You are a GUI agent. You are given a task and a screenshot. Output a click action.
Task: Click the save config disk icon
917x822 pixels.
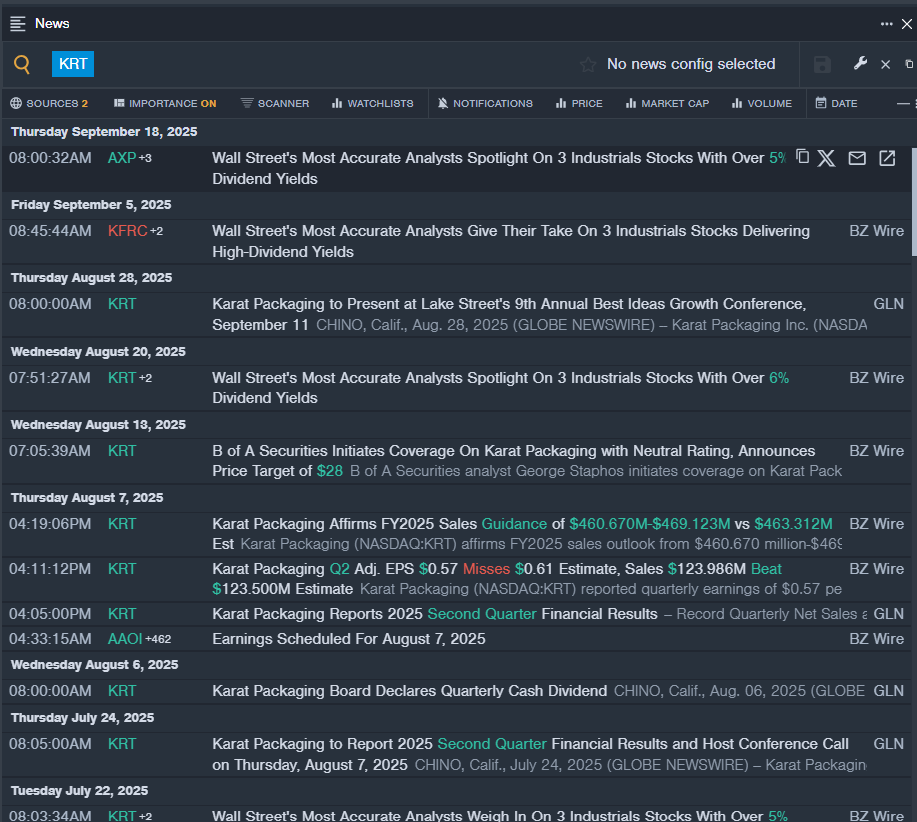[x=822, y=65]
